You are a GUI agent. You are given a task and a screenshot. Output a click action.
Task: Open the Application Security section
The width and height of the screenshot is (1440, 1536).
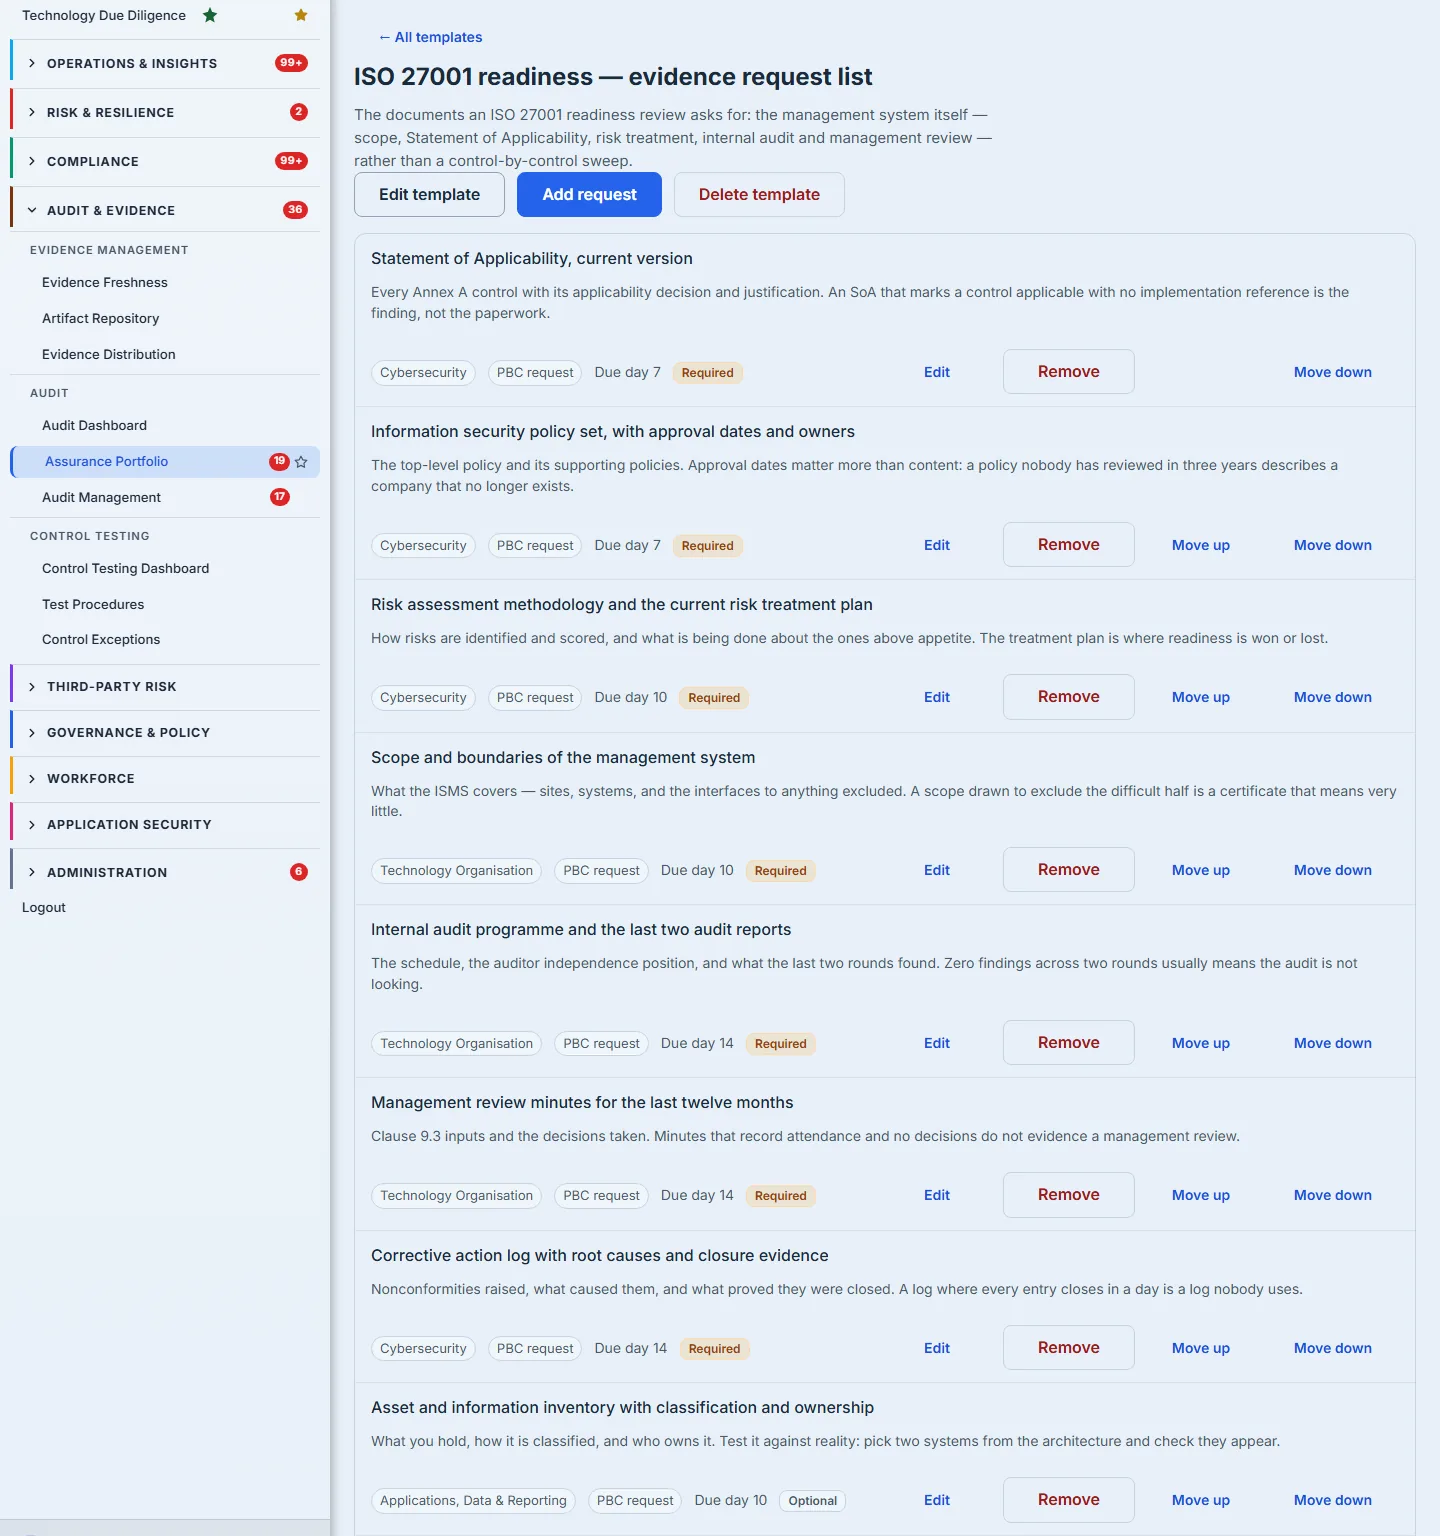coord(165,825)
